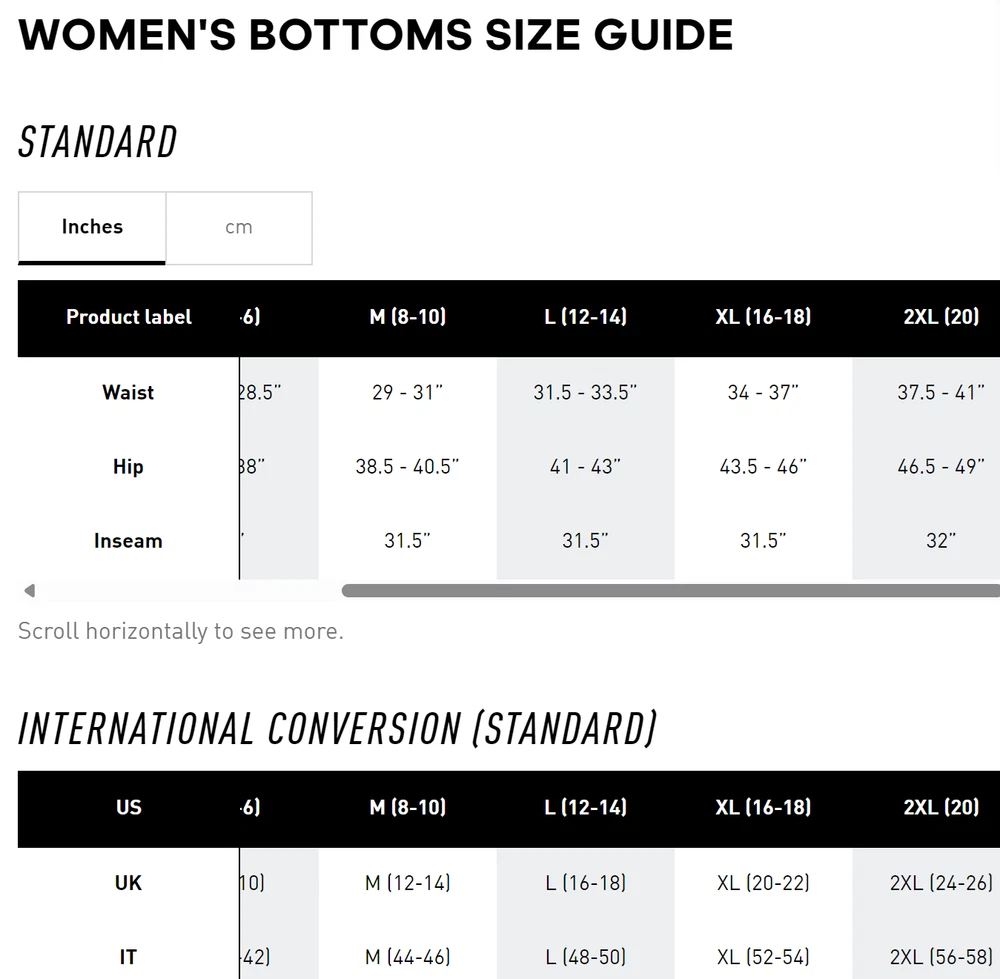The width and height of the screenshot is (1000, 979).
Task: Click the 29 - 31" waist cell
Action: [x=407, y=392]
